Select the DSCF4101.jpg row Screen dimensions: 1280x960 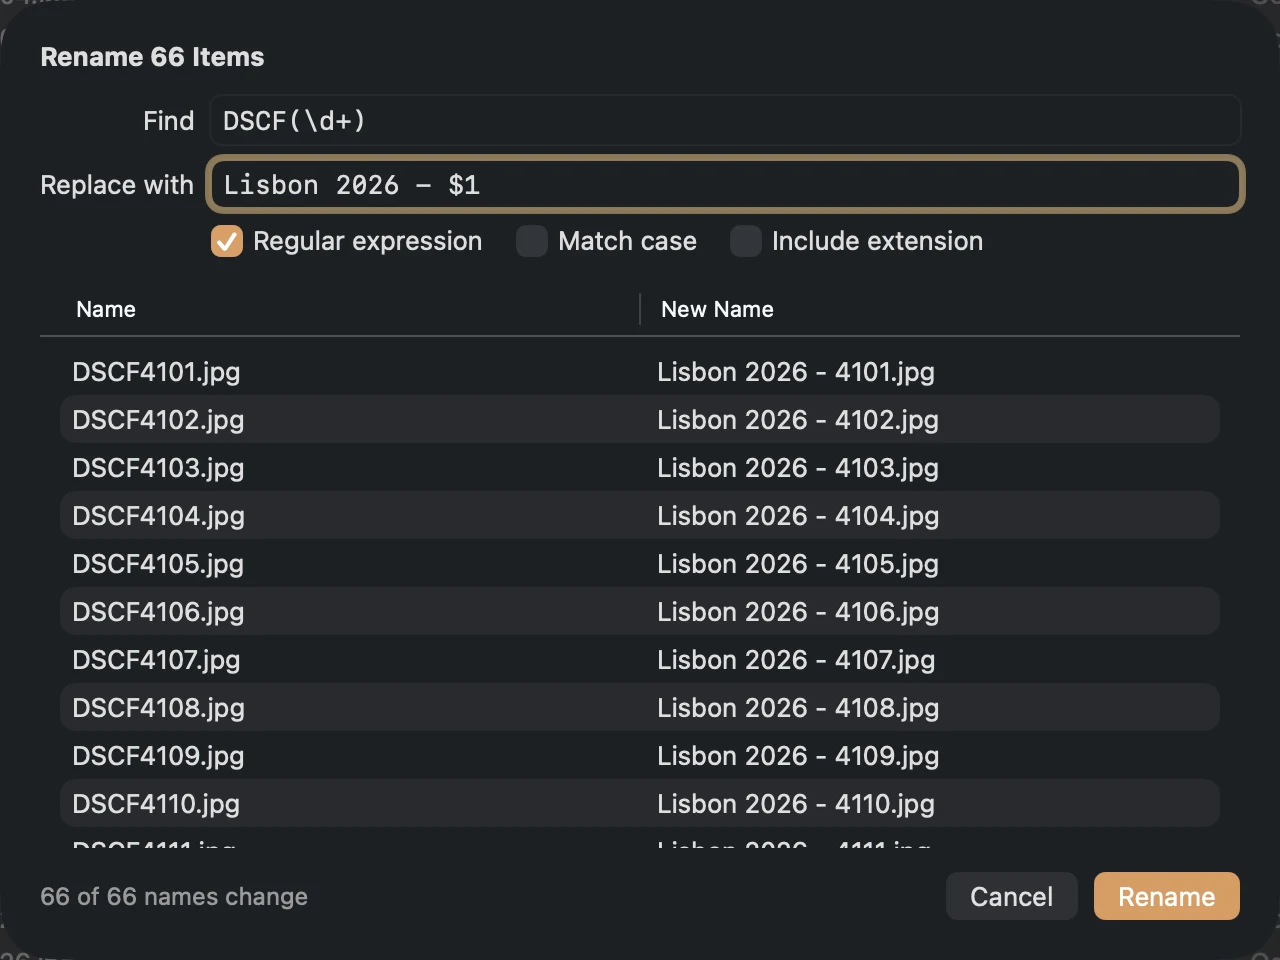[x=640, y=372]
